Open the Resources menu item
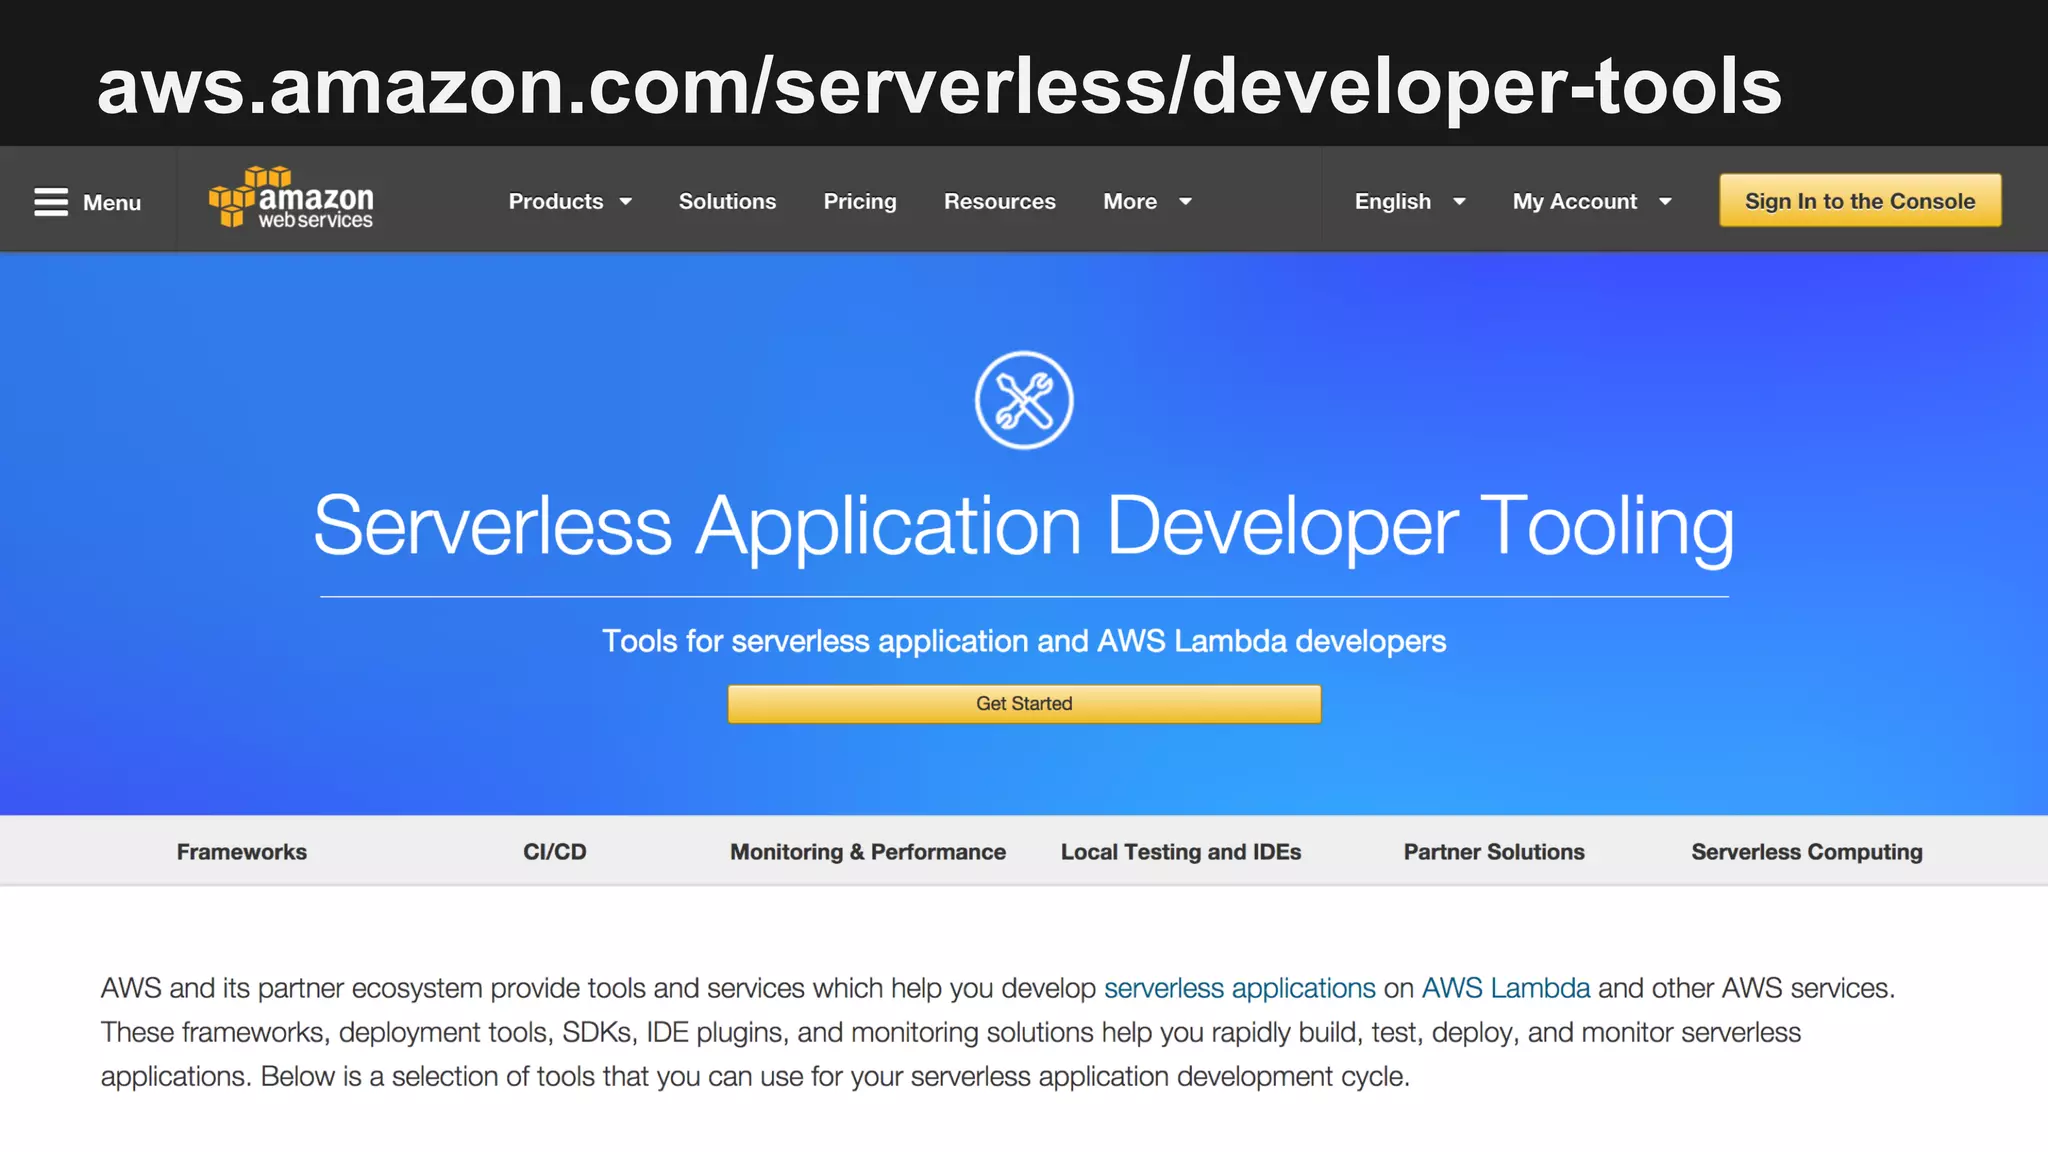This screenshot has width=2048, height=1152. pos(1000,202)
